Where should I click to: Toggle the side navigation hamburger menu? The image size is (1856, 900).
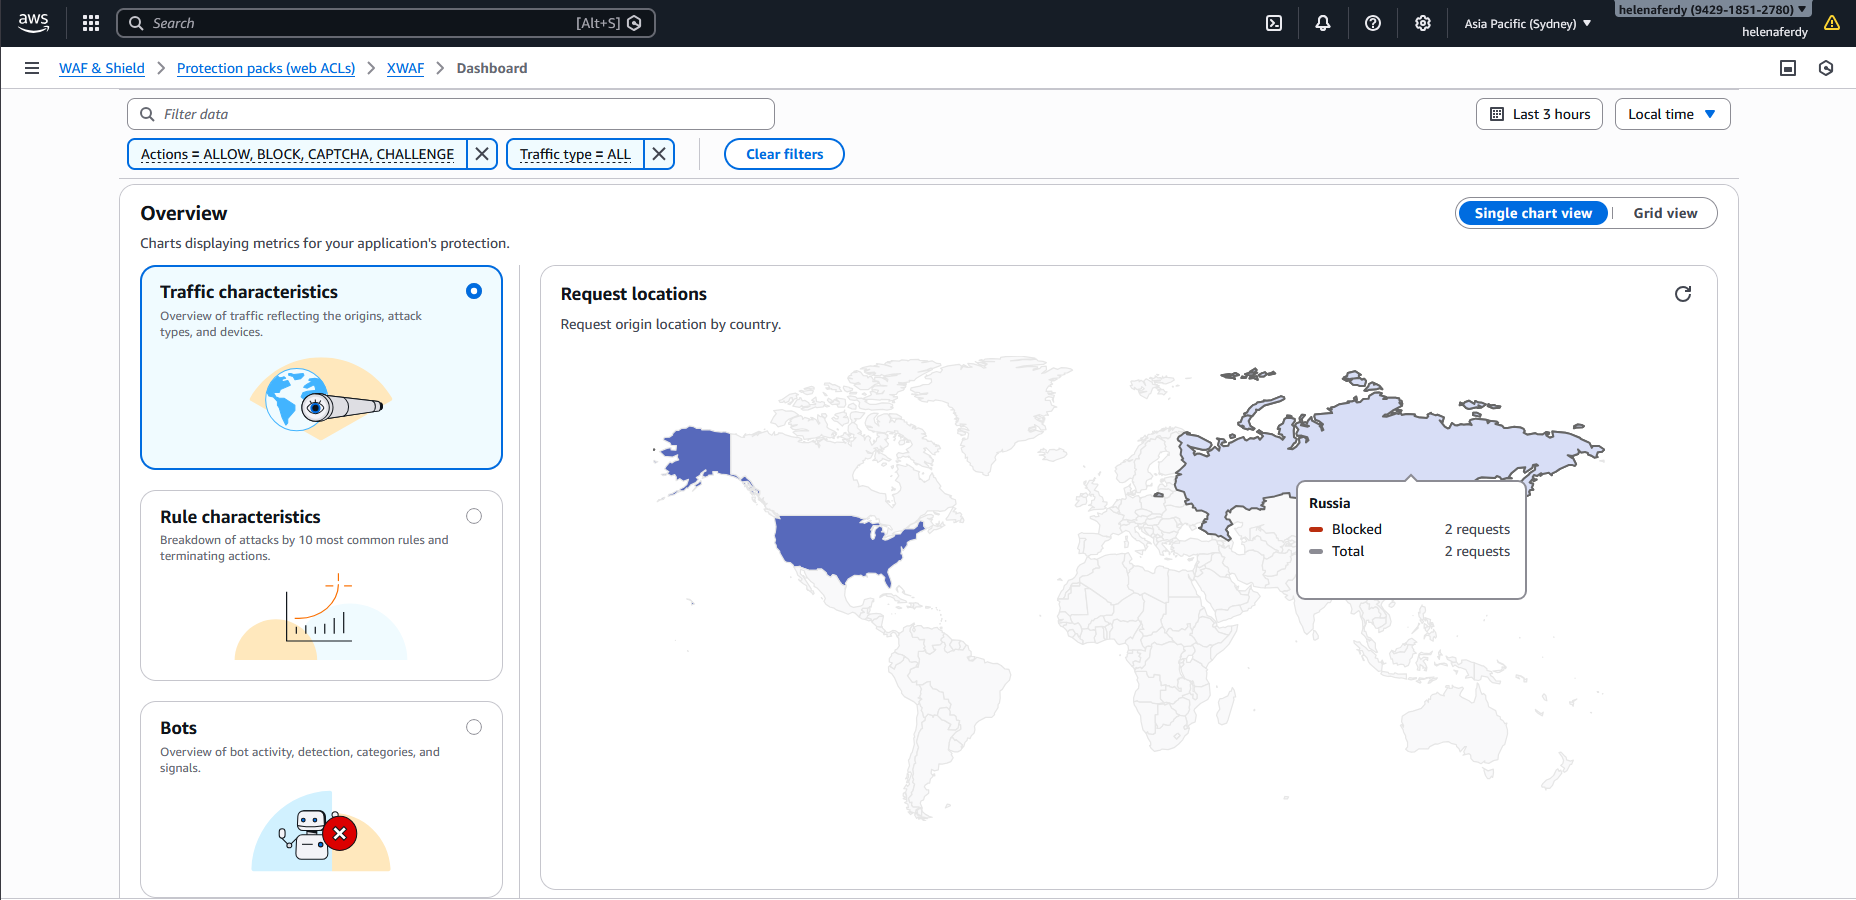click(x=32, y=68)
